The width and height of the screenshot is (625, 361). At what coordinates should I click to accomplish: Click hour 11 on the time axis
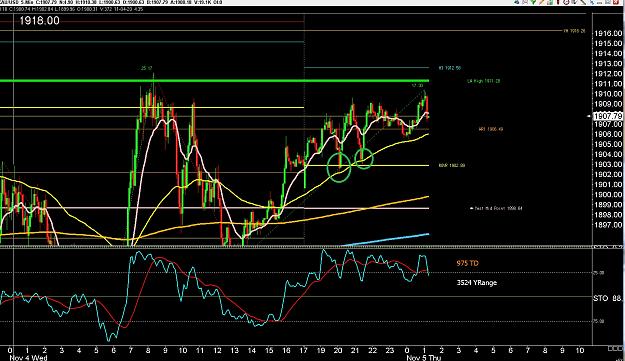pyautogui.click(x=200, y=351)
